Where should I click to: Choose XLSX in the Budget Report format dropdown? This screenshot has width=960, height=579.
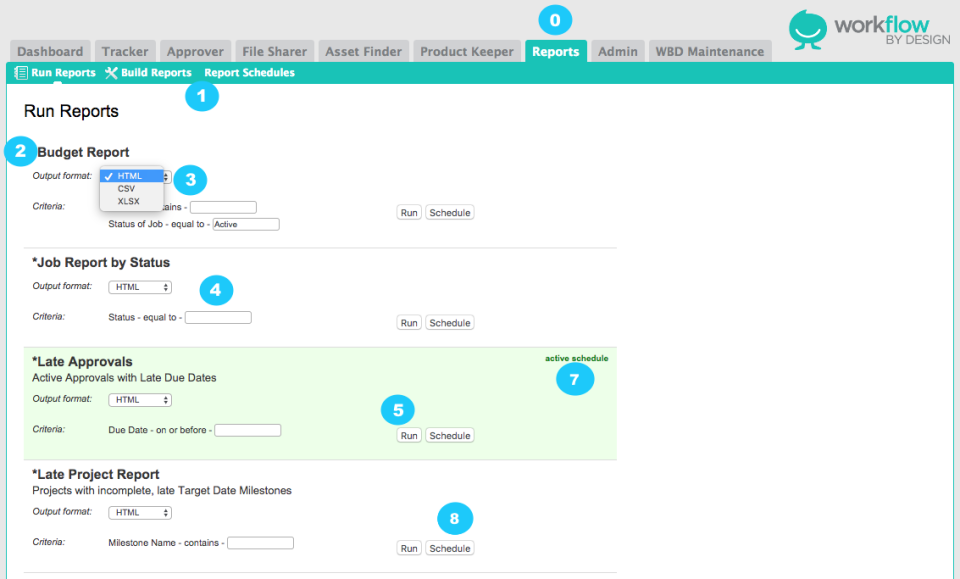126,200
